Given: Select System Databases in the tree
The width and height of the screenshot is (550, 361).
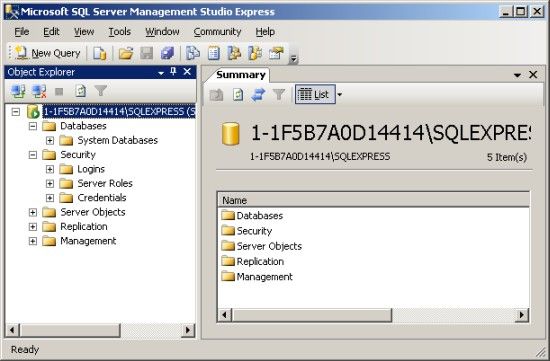Looking at the screenshot, I should (x=118, y=140).
